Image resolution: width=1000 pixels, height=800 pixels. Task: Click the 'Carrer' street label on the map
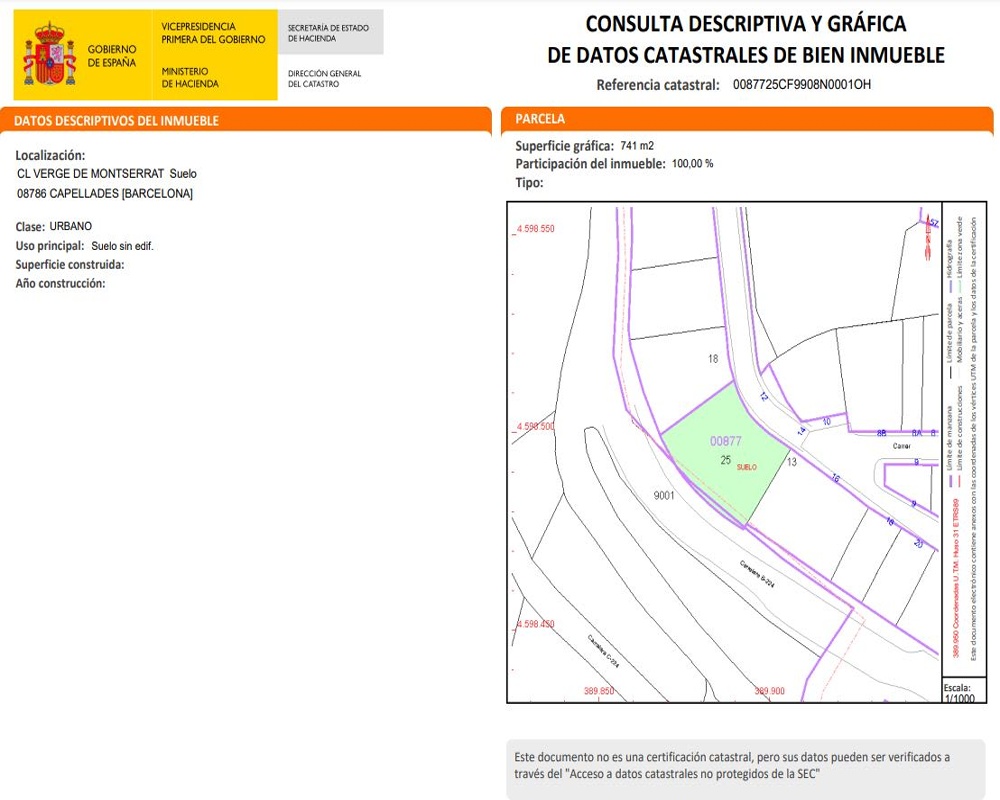902,447
